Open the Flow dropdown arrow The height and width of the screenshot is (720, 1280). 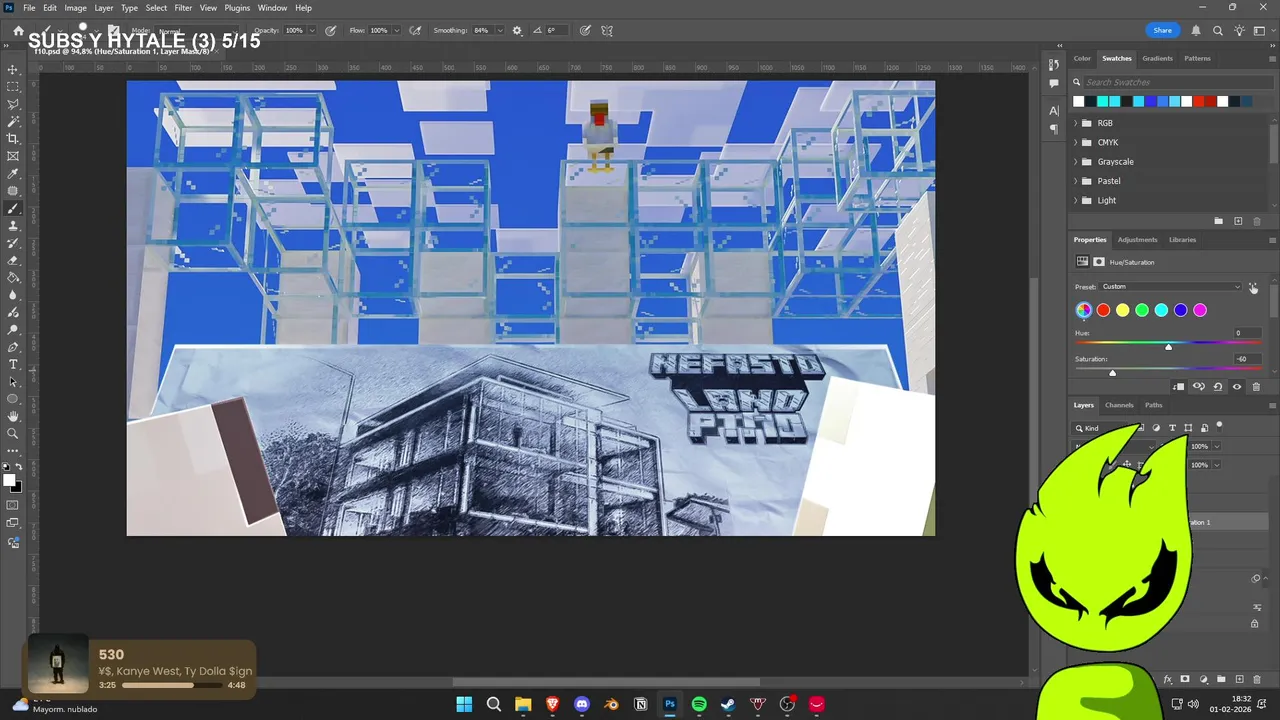[x=396, y=31]
